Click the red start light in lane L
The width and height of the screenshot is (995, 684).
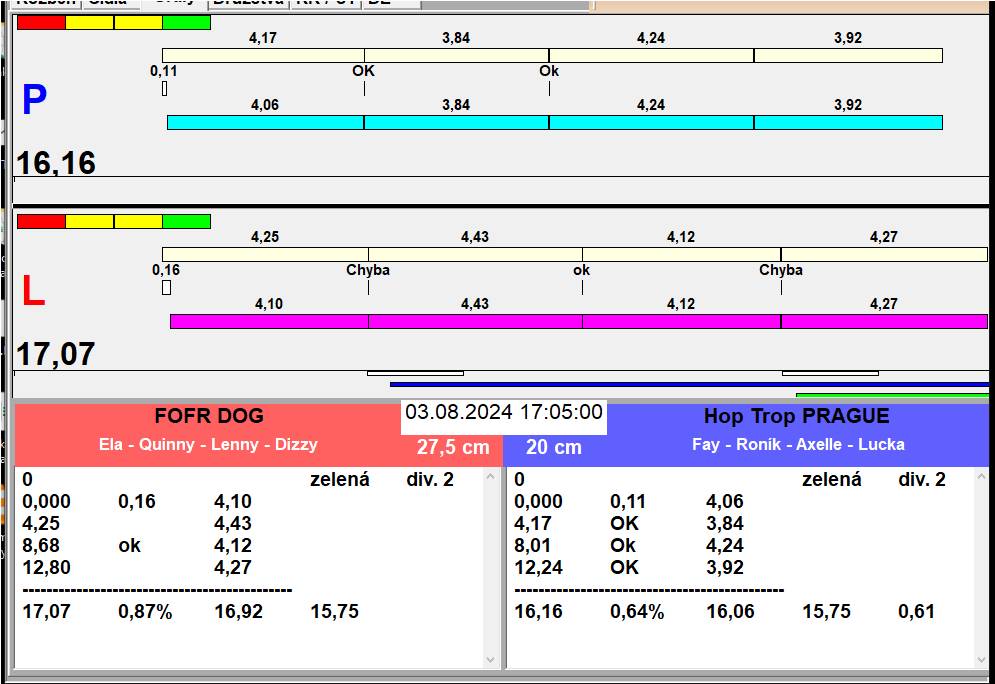click(x=41, y=221)
